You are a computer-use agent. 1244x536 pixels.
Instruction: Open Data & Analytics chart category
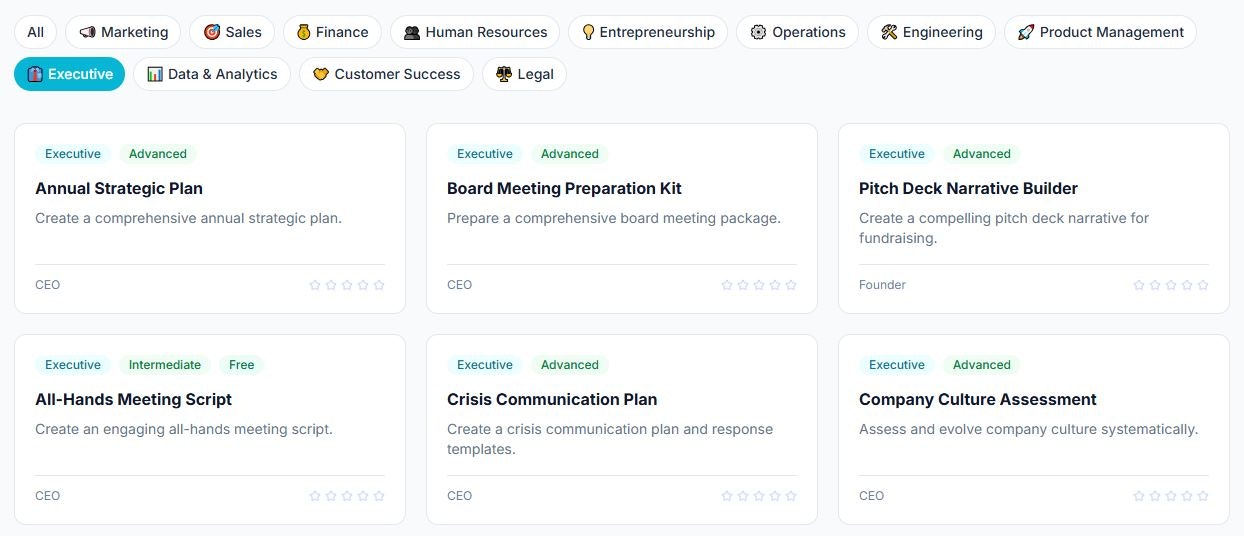pyautogui.click(x=212, y=74)
